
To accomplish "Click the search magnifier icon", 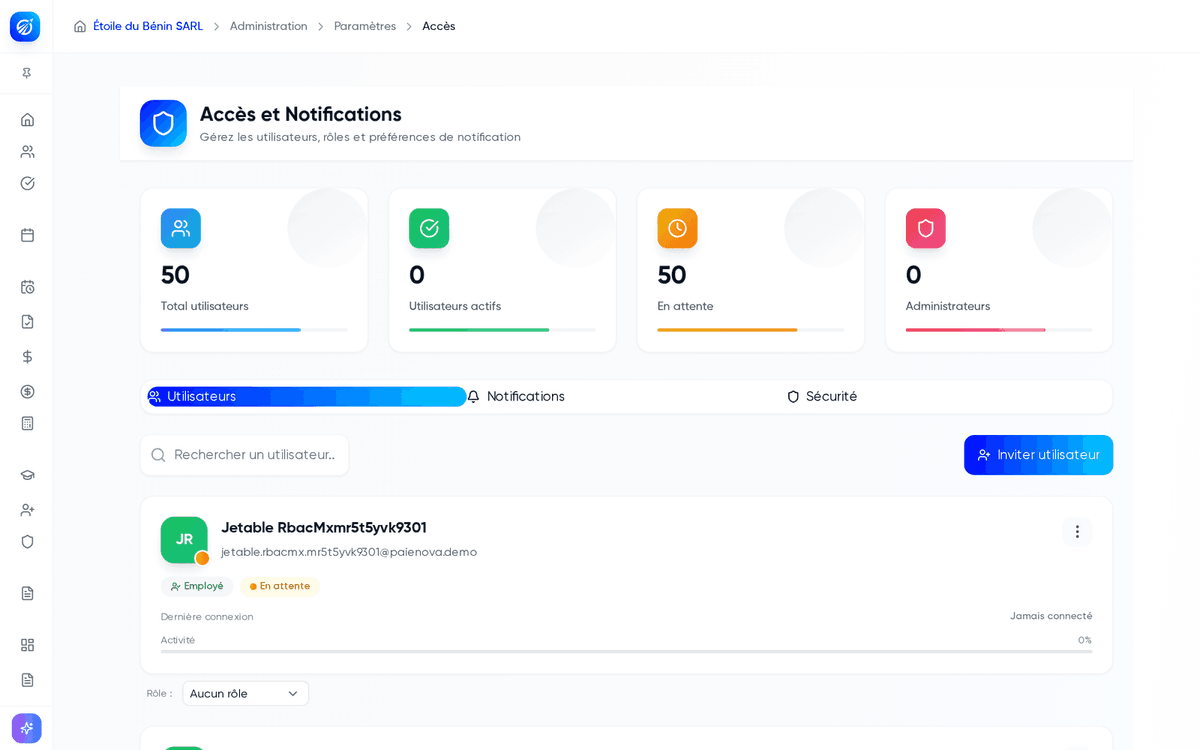I will pos(158,455).
